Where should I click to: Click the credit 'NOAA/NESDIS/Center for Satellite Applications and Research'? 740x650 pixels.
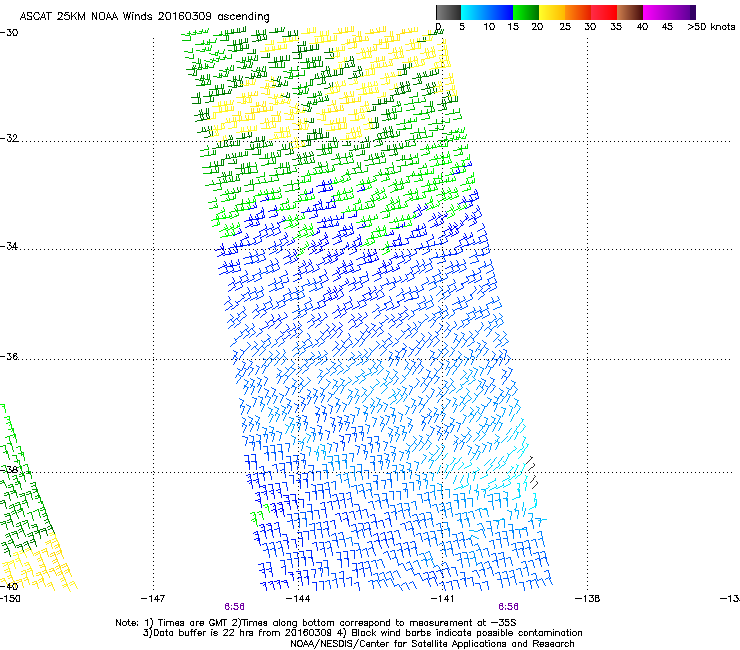coord(432,644)
